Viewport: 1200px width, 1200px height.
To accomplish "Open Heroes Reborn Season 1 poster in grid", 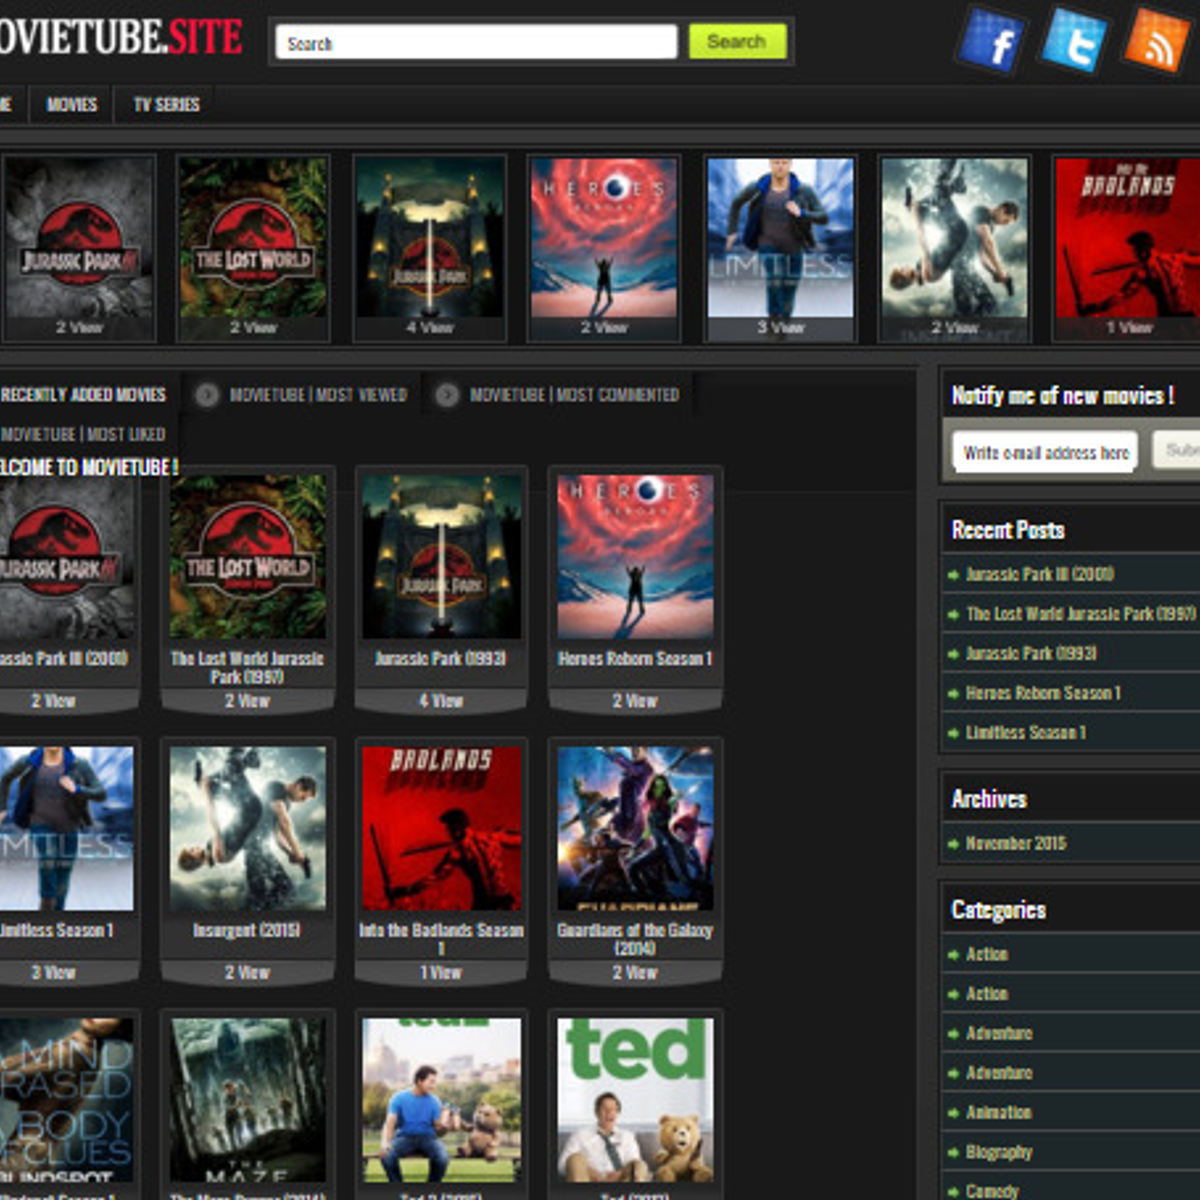I will click(635, 557).
